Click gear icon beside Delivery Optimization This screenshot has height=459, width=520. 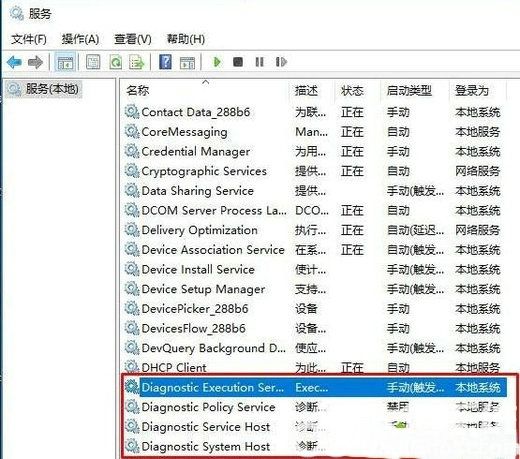tap(132, 230)
